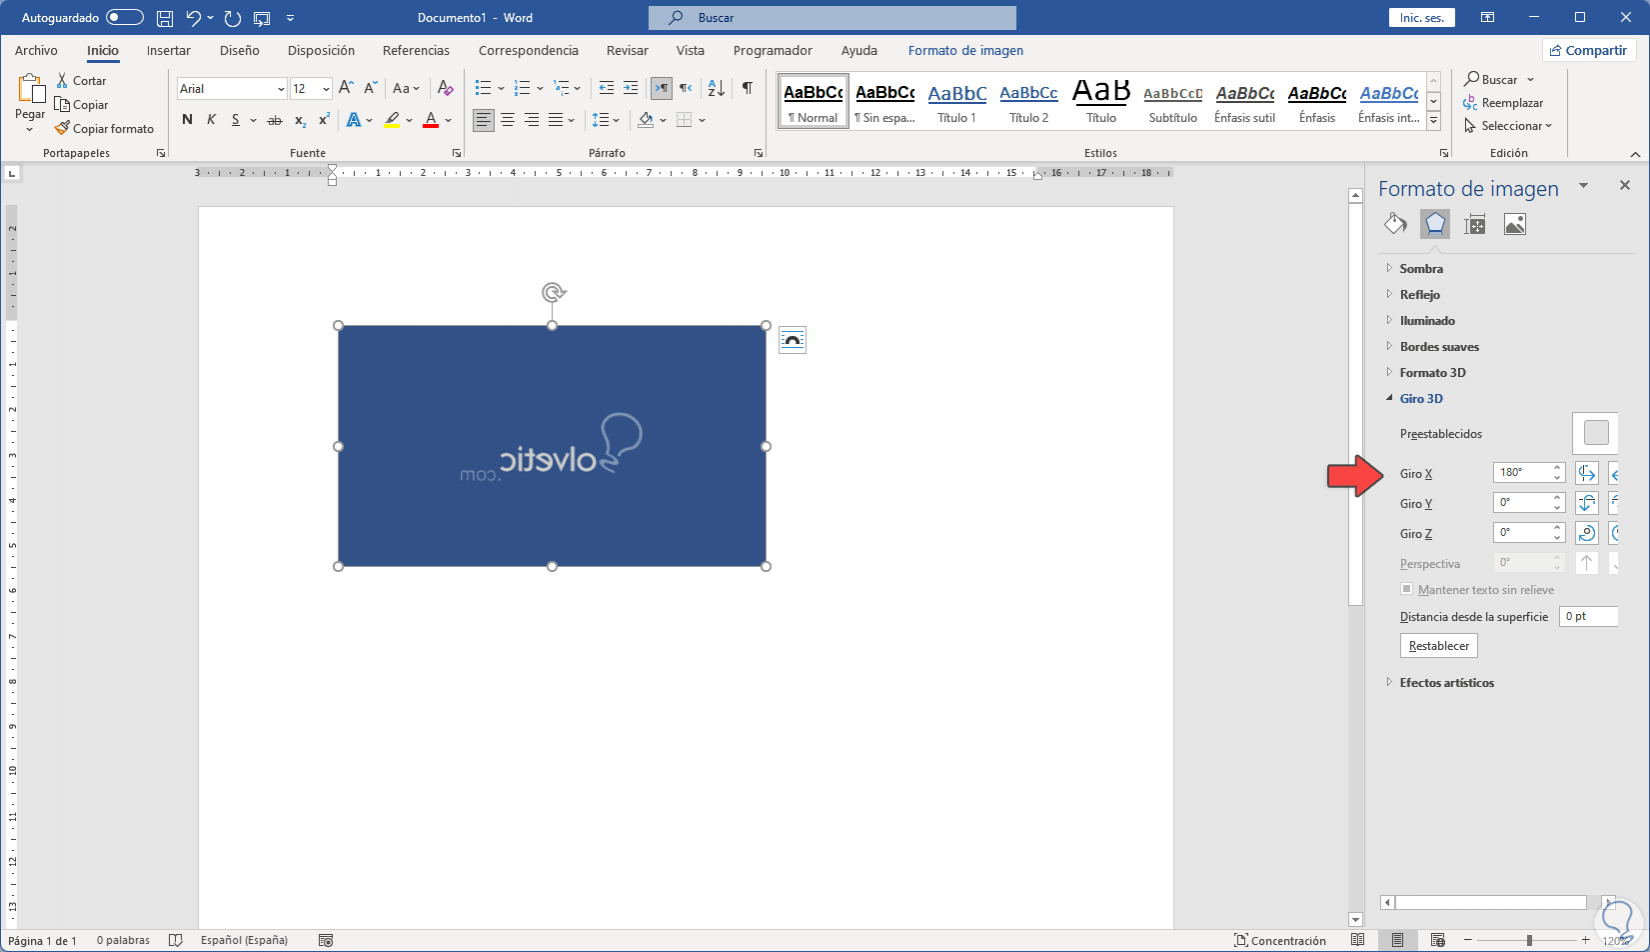
Task: Switch to the Disposición tab
Action: (321, 50)
